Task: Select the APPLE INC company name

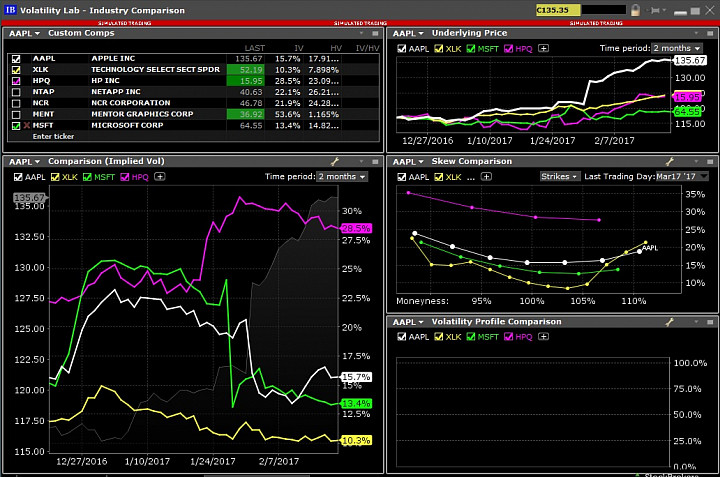Action: pyautogui.click(x=113, y=58)
